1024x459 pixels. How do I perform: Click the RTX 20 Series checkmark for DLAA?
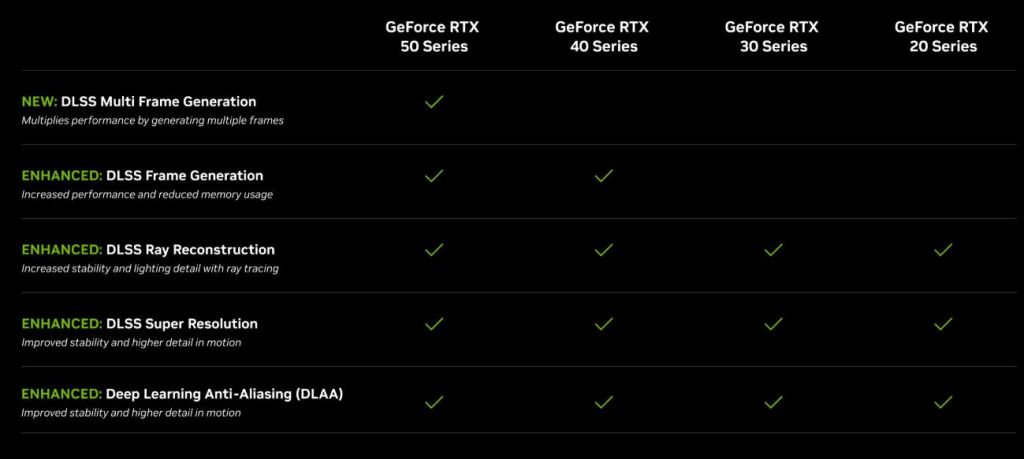[x=942, y=402]
